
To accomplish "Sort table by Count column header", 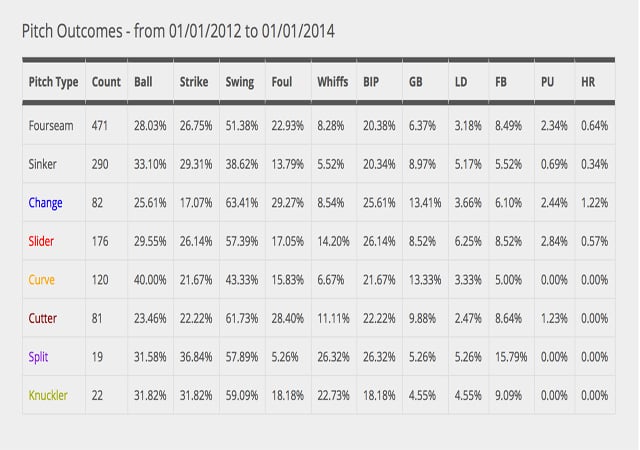I will [105, 82].
